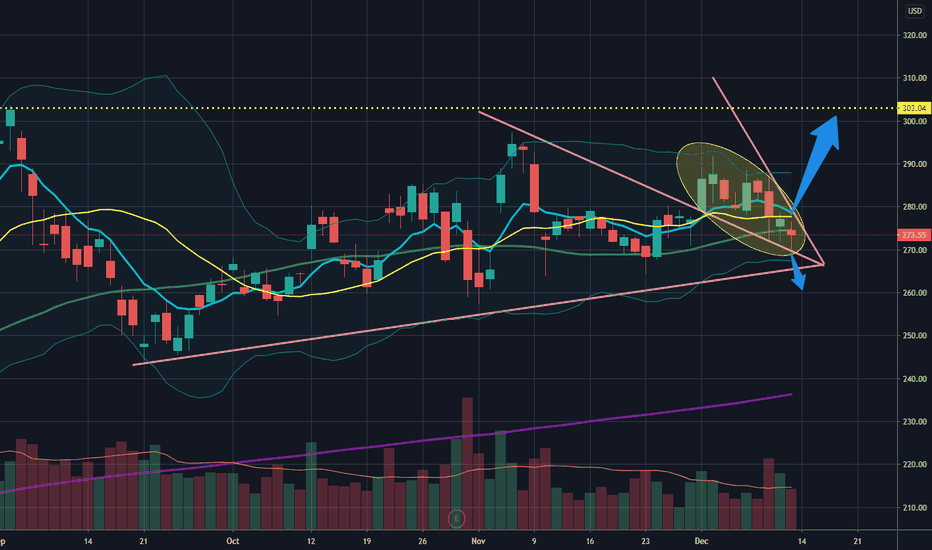Viewport: 932px width, 550px height.
Task: Click the 270.00 price axis label
Action: [x=914, y=250]
